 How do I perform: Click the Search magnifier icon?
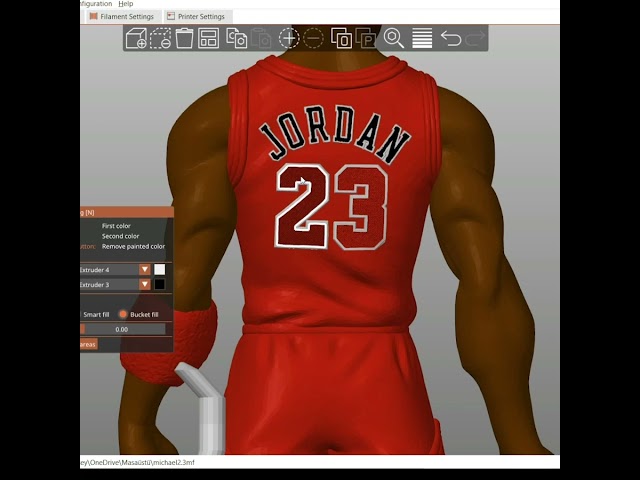coord(394,38)
